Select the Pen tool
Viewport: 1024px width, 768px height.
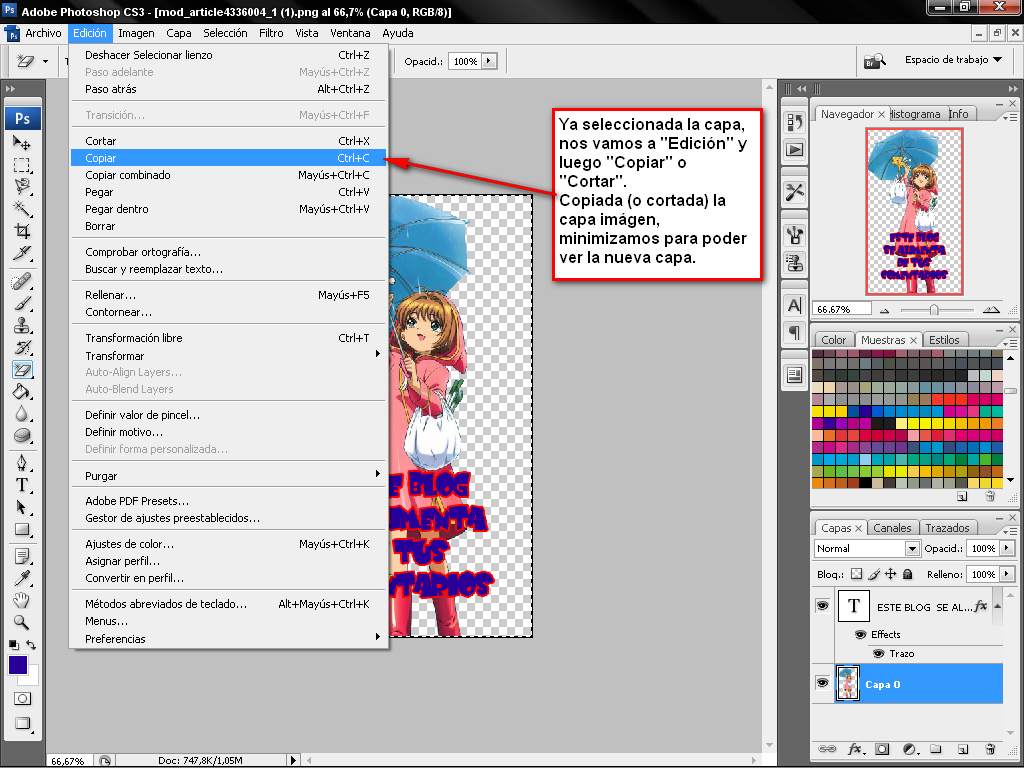pos(22,463)
